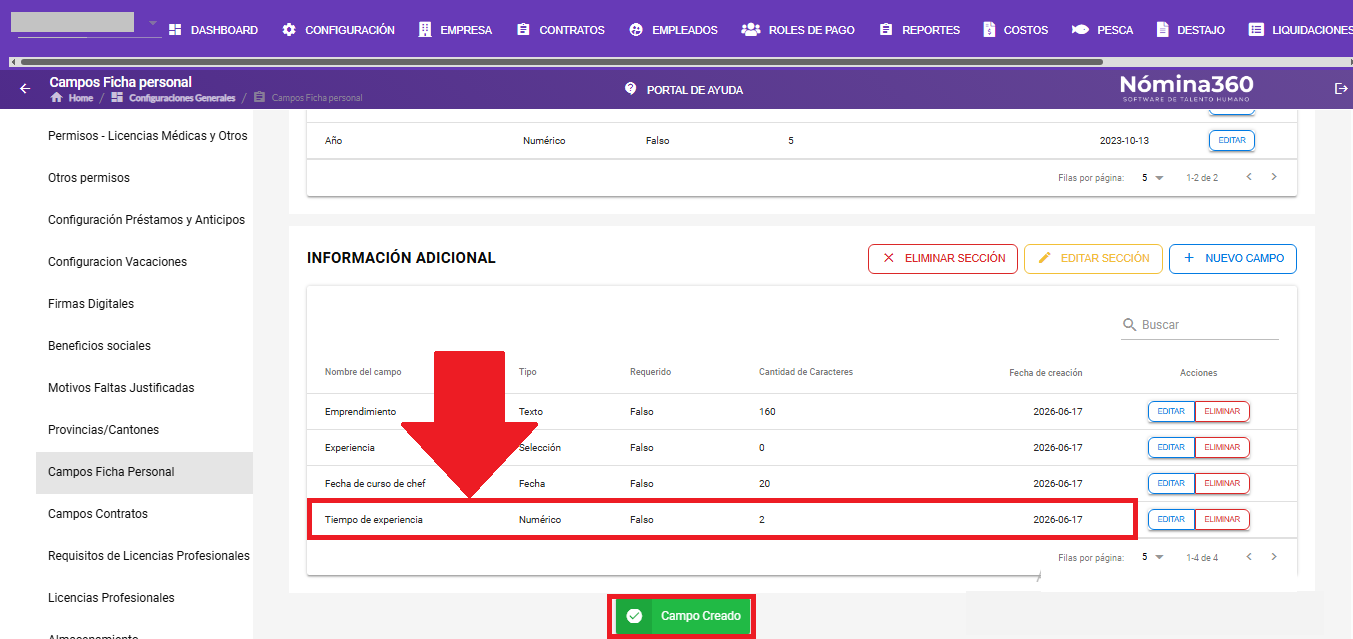Open Requisitos de Licencias Profesionales
The image size is (1353, 639).
point(148,556)
